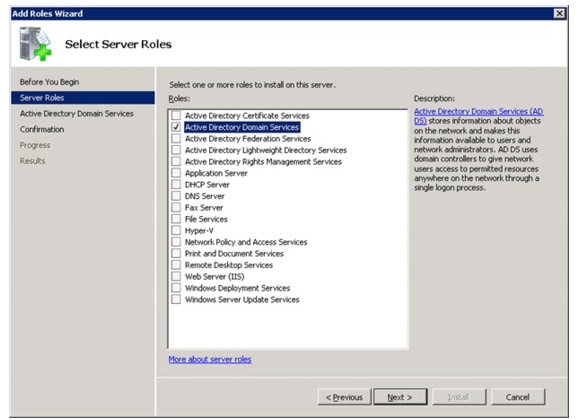This screenshot has width=588, height=420.
Task: Tick the Web Server (IIS) checkbox
Action: (x=176, y=276)
